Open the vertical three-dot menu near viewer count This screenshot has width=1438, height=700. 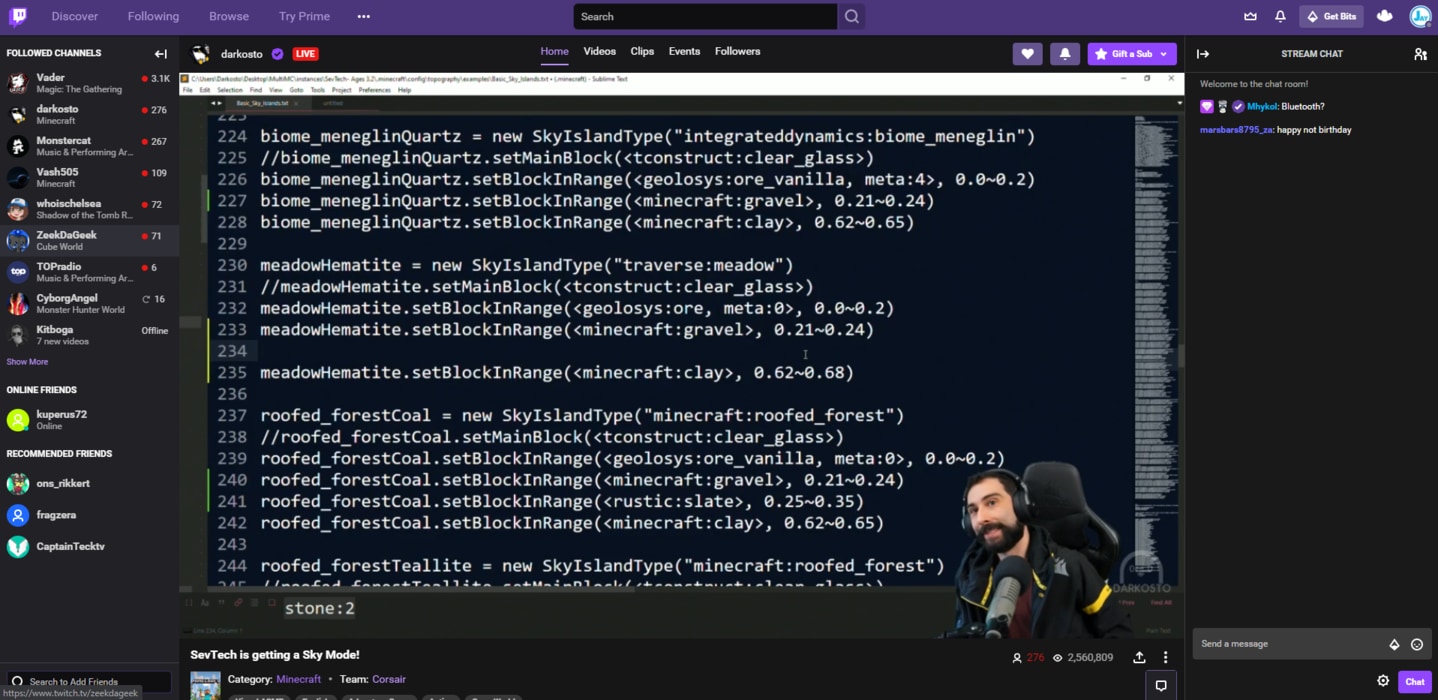(x=1165, y=657)
